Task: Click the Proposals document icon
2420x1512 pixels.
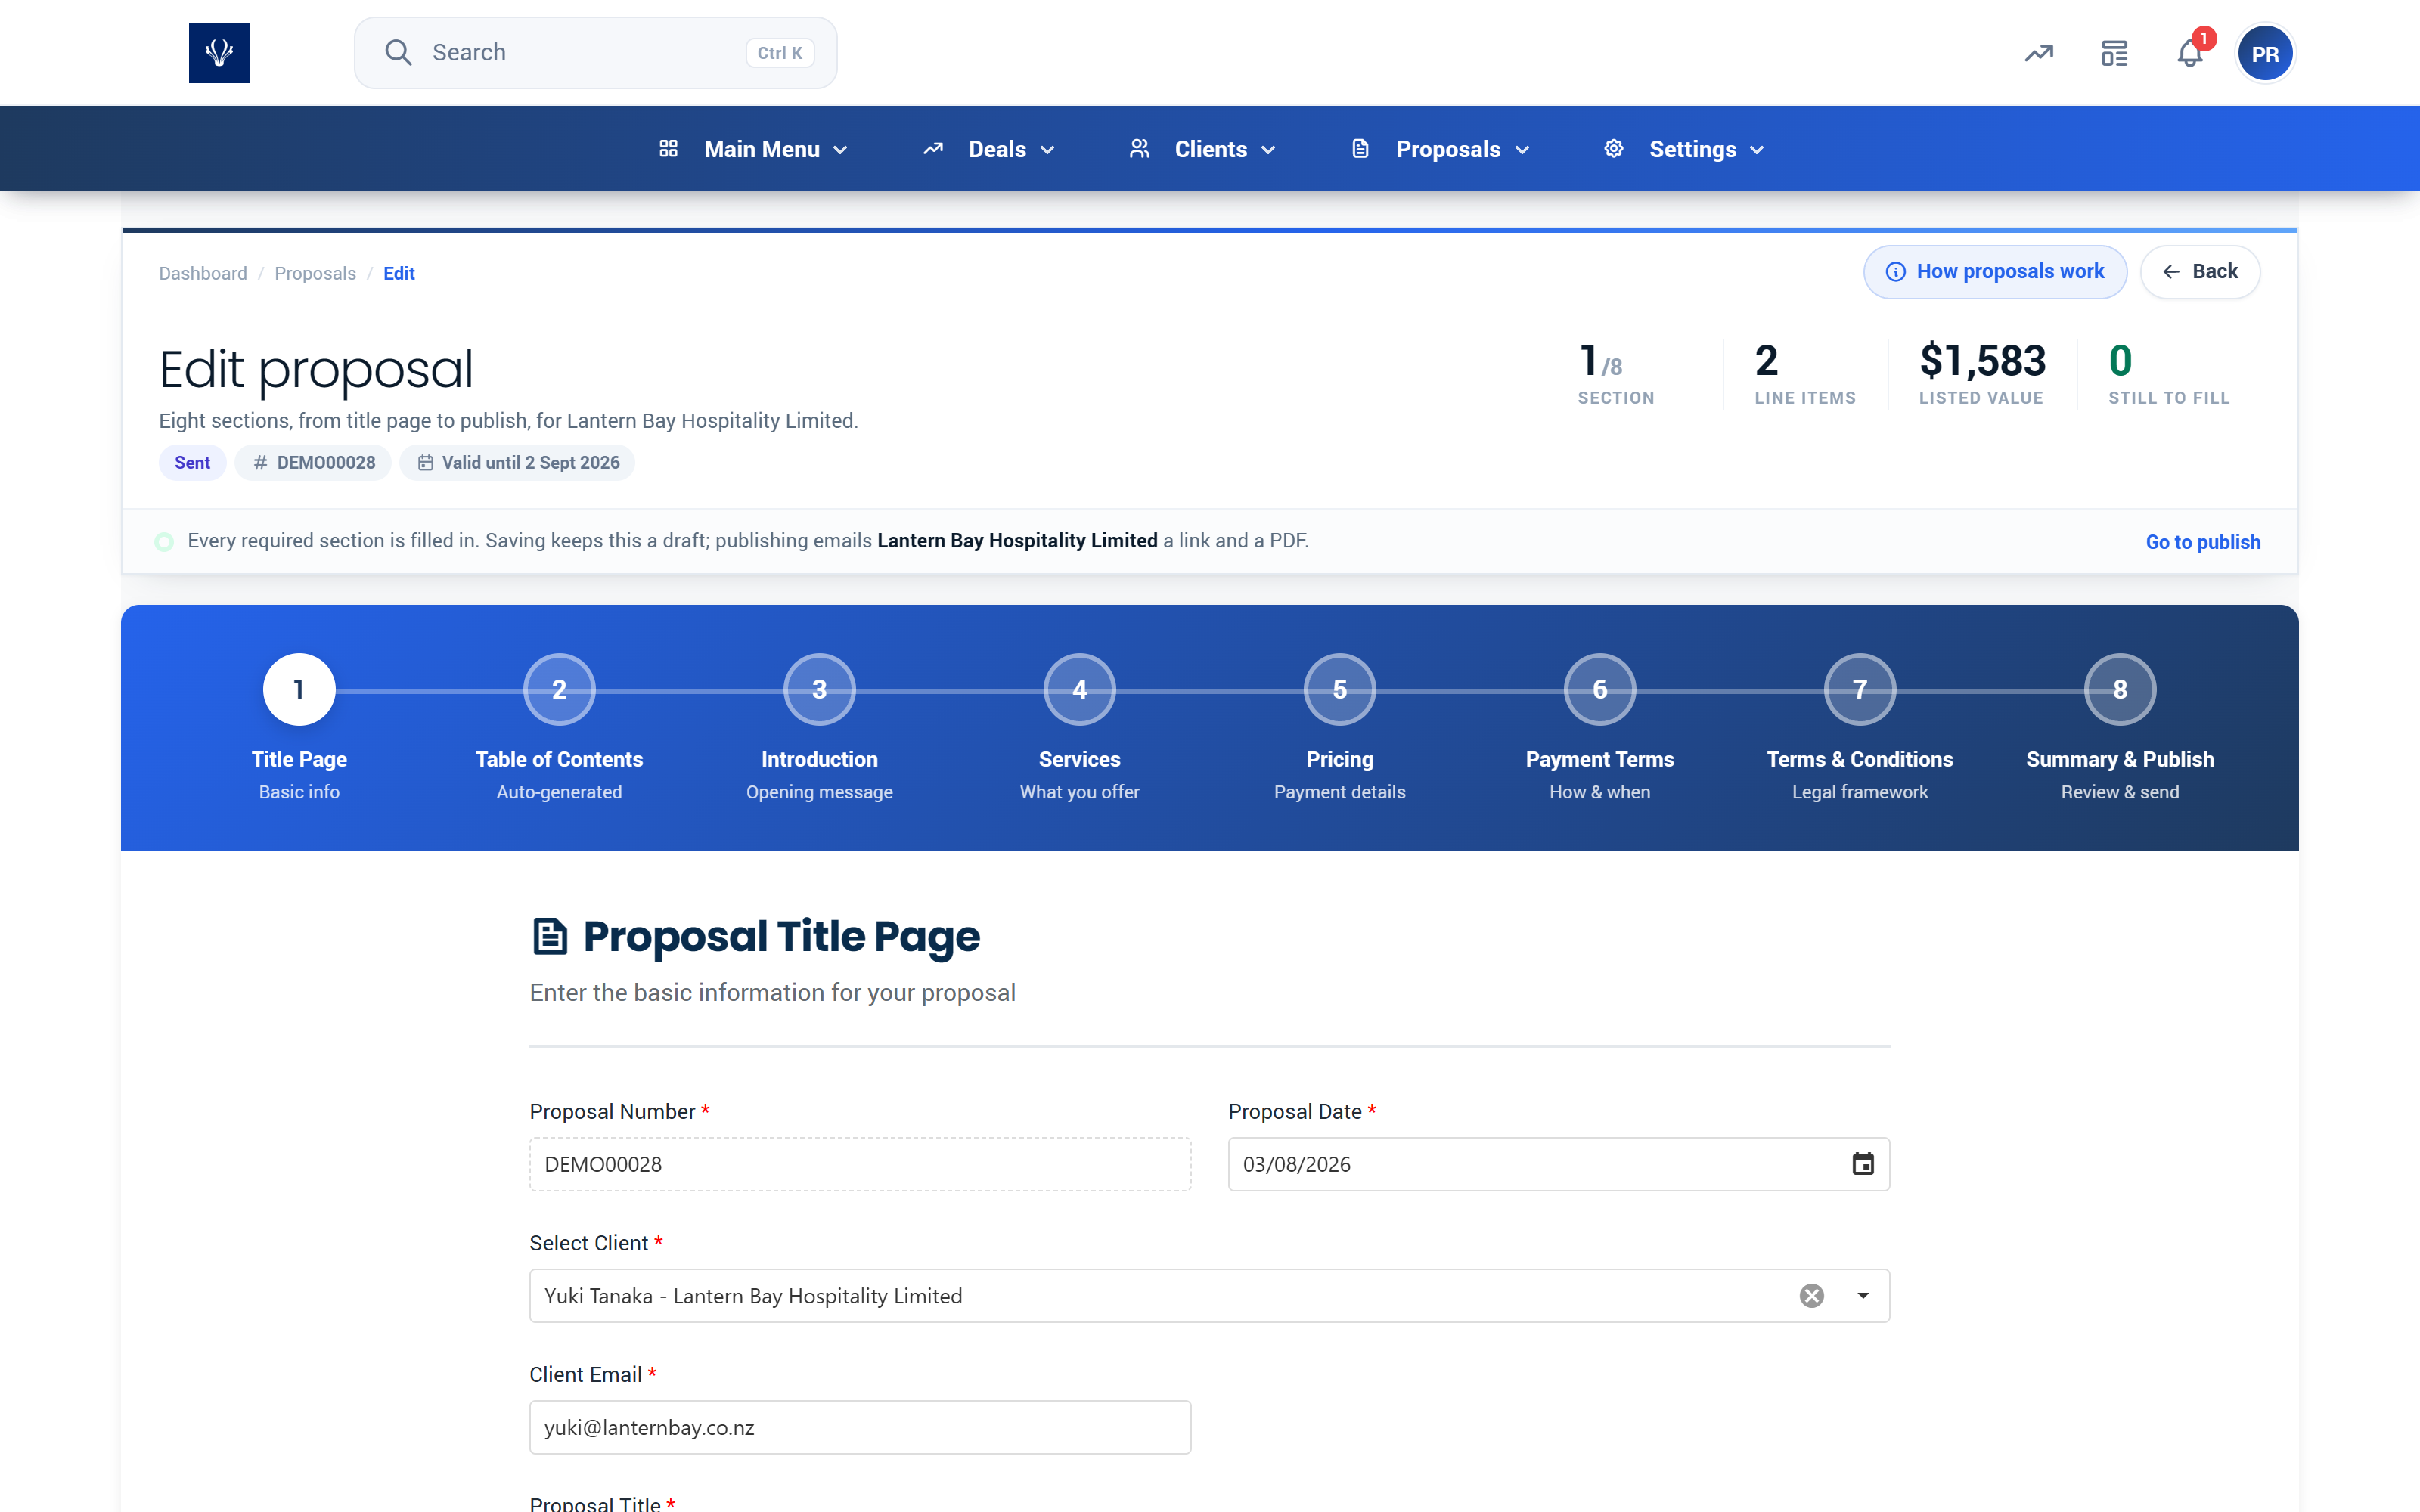Action: click(1360, 149)
